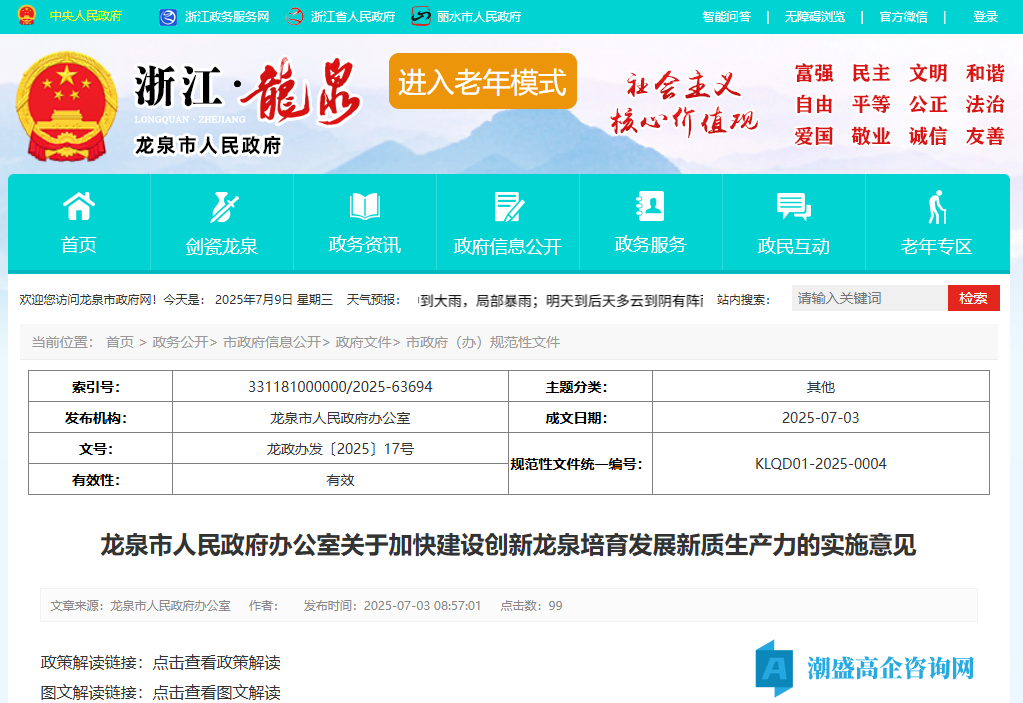Click the national emblem logo in header
This screenshot has height=703, width=1023.
[67, 105]
